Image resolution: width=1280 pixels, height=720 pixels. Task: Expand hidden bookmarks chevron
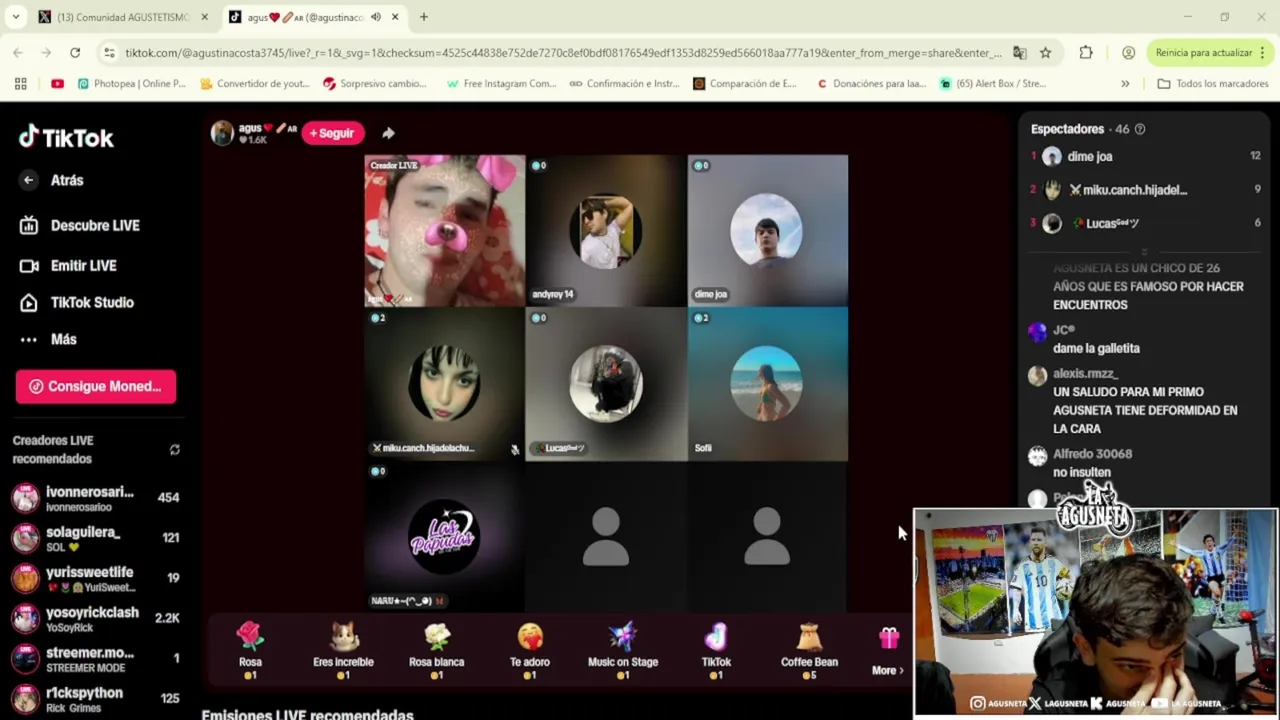pyautogui.click(x=1125, y=84)
